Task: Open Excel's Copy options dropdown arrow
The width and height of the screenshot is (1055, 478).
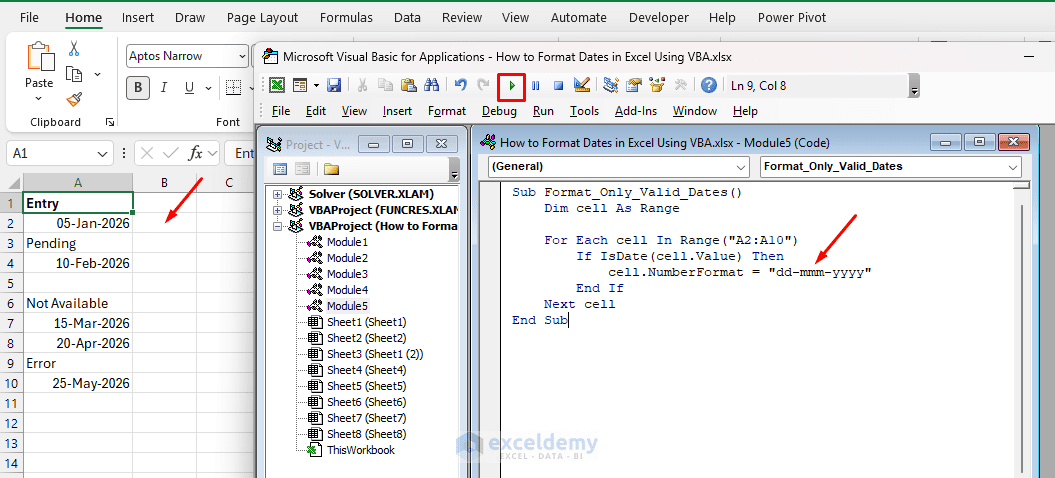Action: tap(98, 74)
